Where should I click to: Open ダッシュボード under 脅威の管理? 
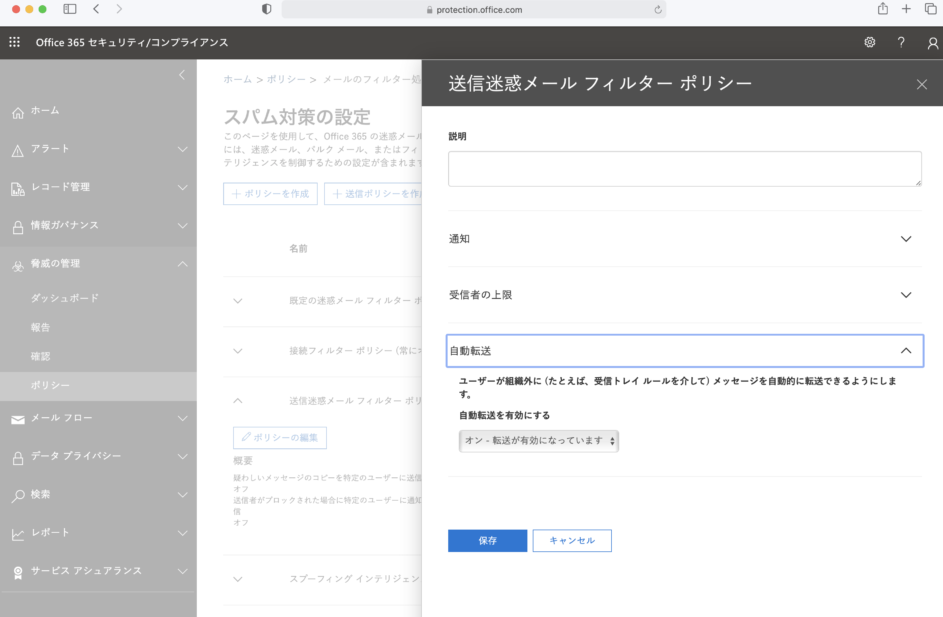[x=64, y=298]
